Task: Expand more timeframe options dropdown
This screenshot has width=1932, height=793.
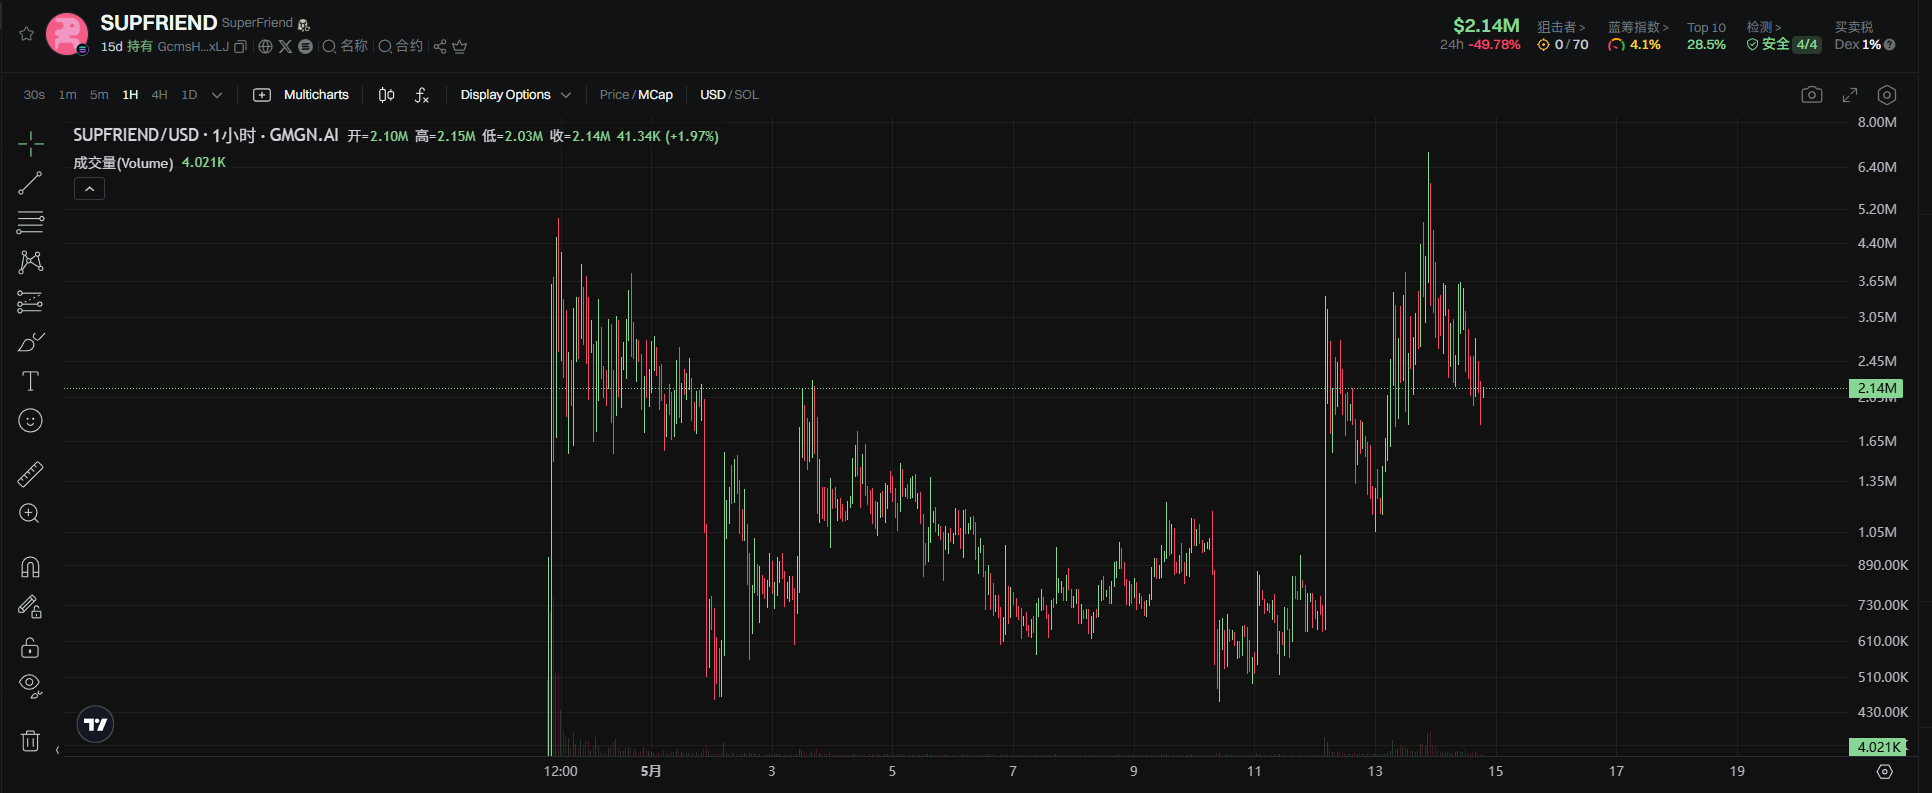Action: pyautogui.click(x=217, y=95)
